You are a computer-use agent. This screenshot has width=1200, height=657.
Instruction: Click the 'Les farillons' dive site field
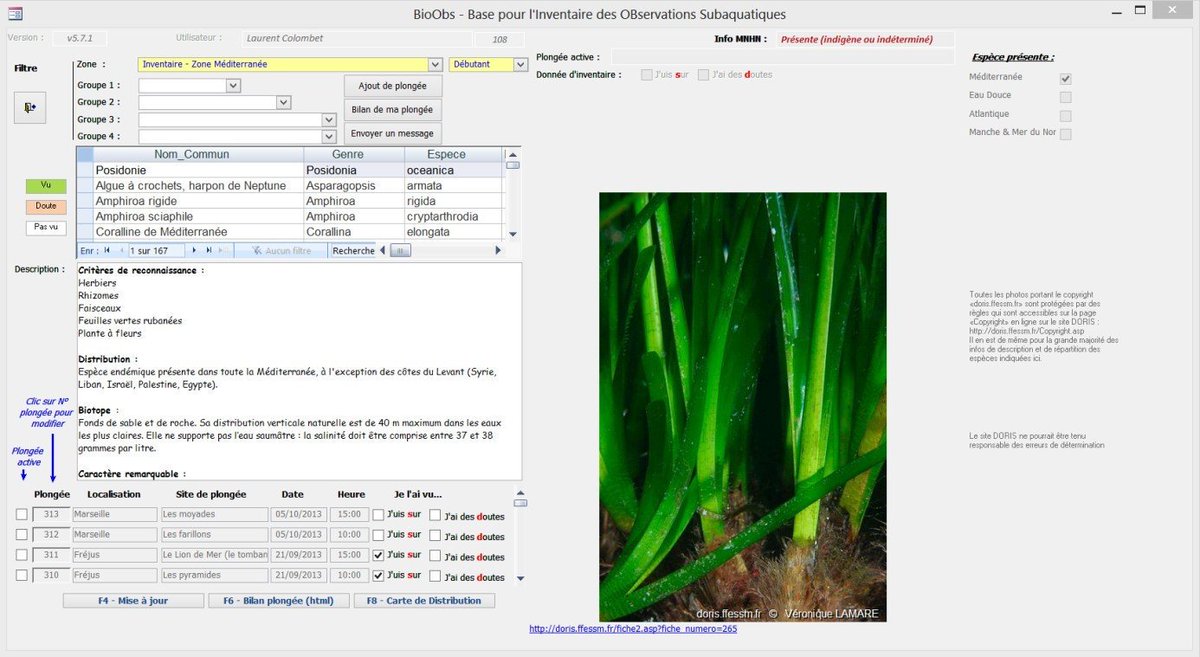215,534
